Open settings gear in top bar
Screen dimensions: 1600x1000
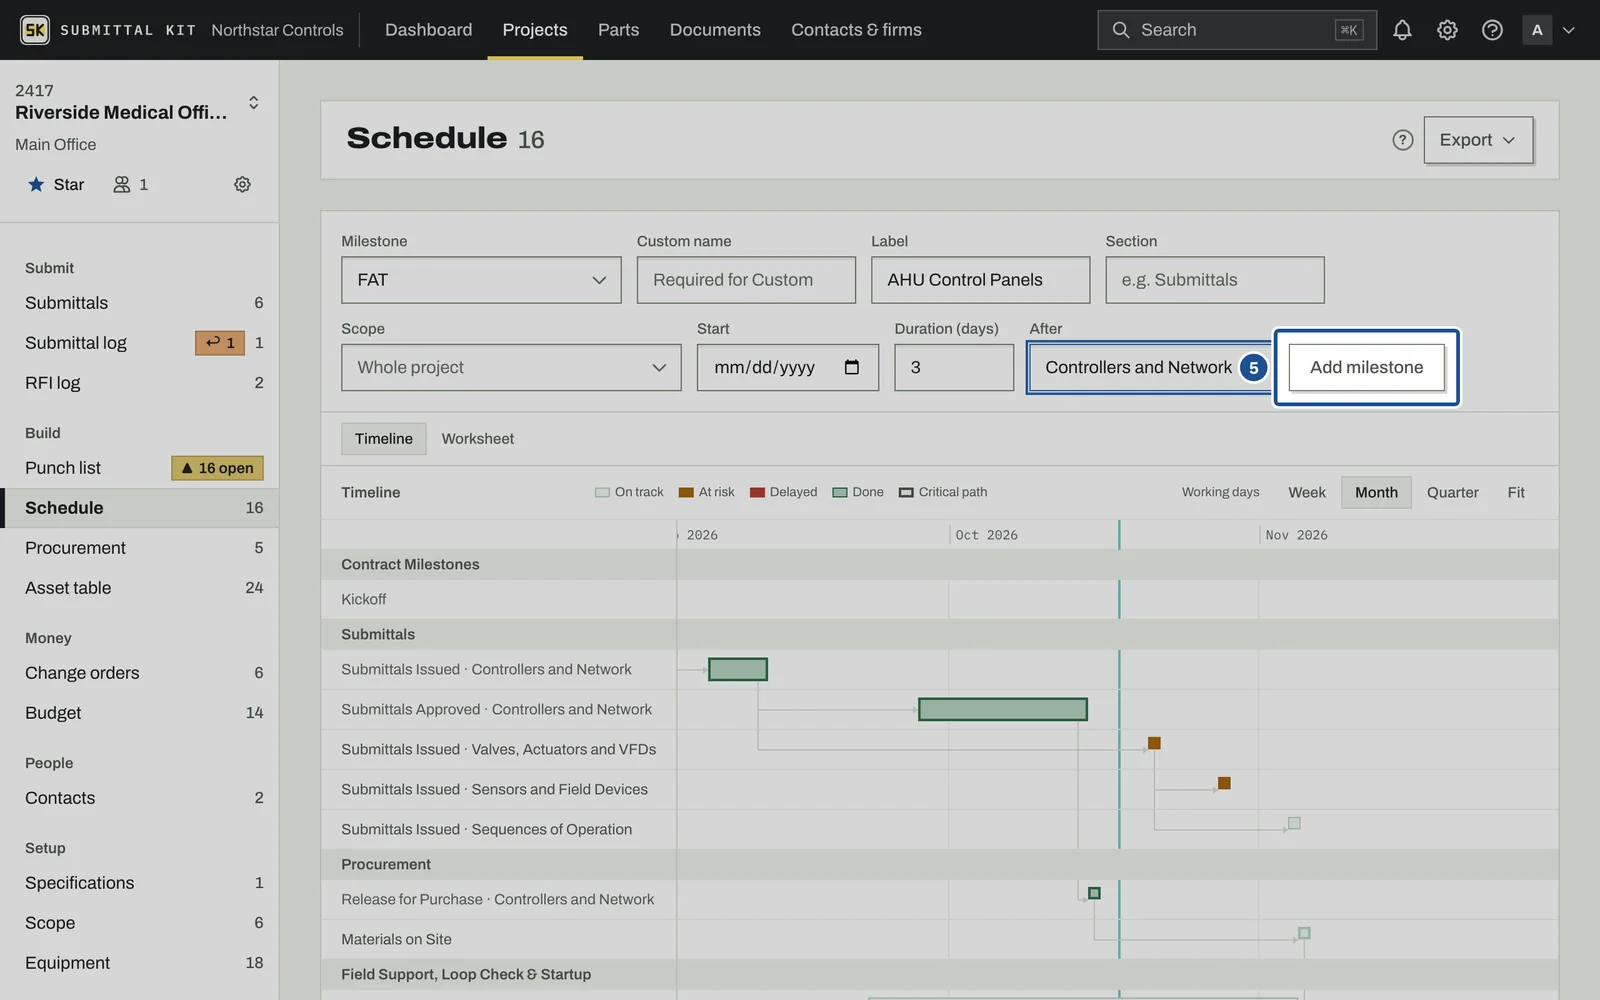tap(1447, 30)
